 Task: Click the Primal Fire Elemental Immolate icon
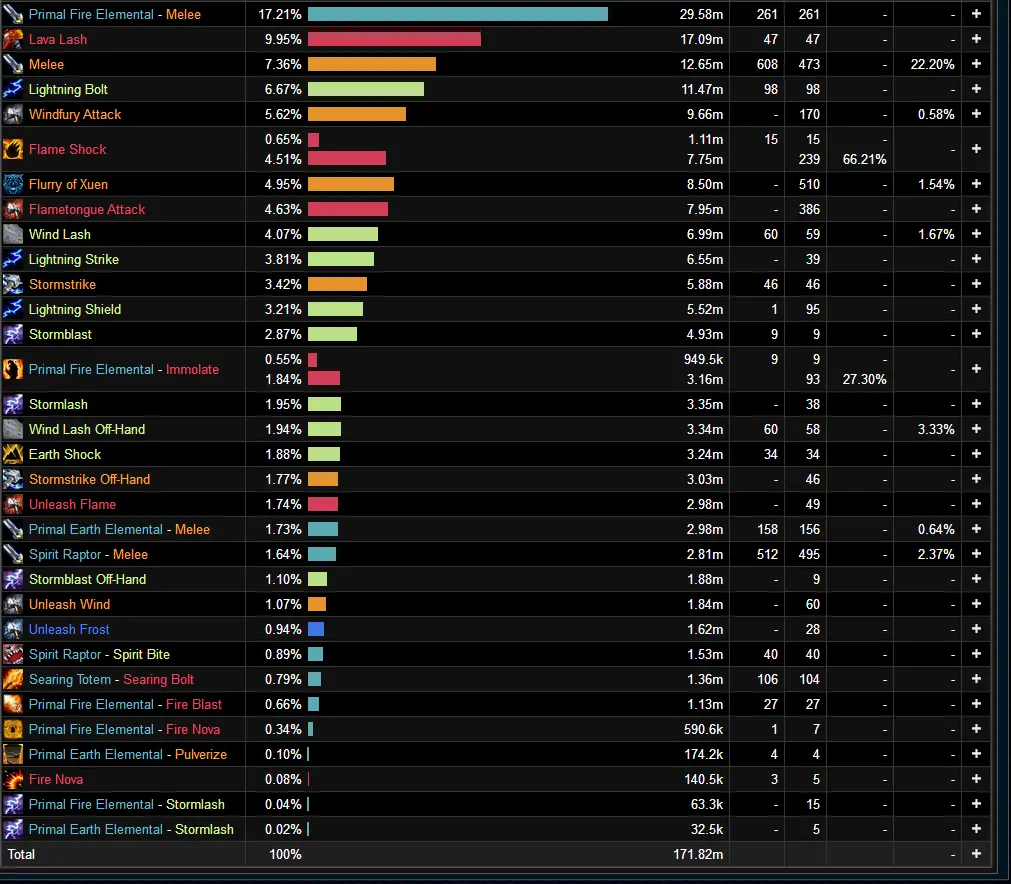[x=13, y=369]
